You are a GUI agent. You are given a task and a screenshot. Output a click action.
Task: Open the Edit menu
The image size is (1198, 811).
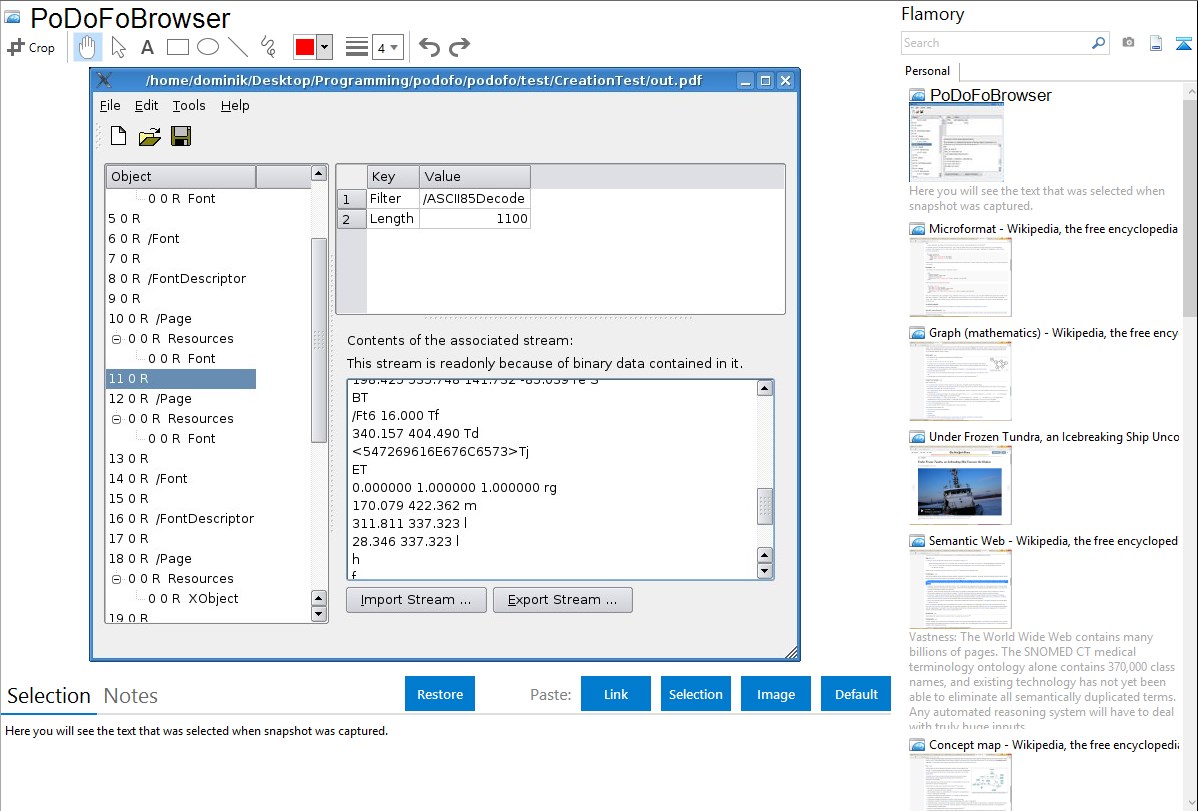[146, 105]
